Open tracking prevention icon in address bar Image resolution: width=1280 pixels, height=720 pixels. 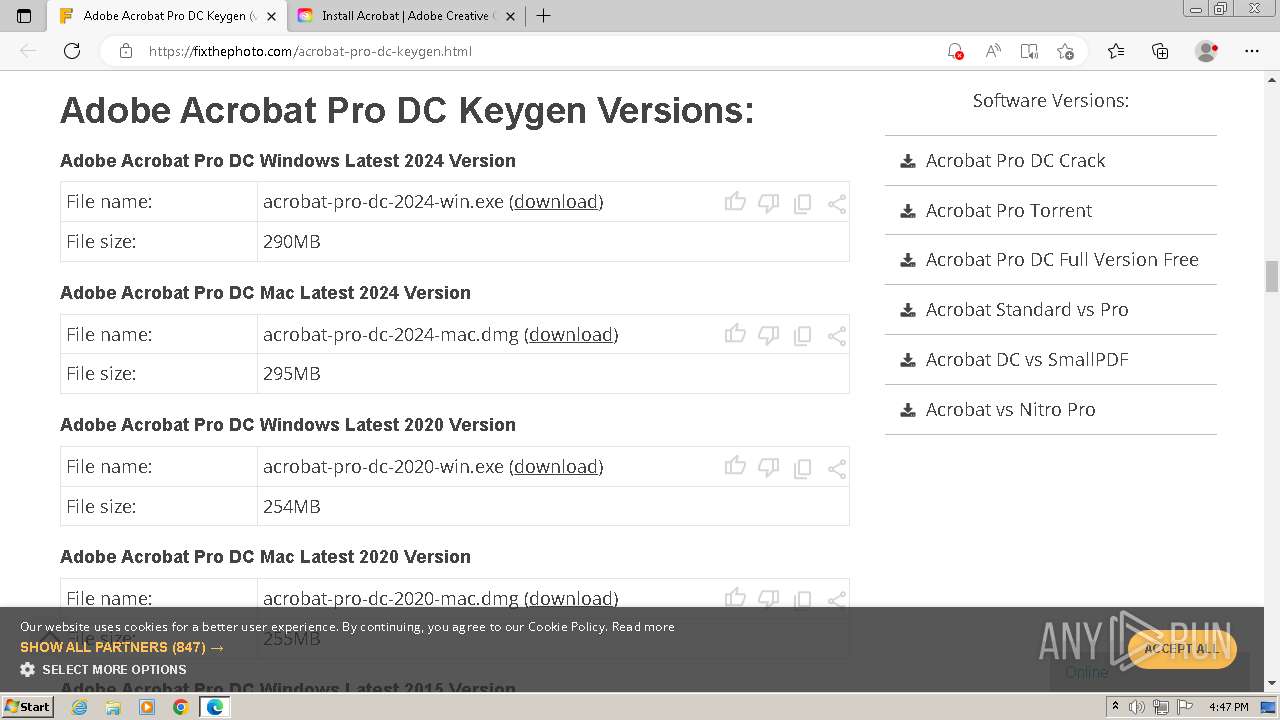[x=955, y=51]
